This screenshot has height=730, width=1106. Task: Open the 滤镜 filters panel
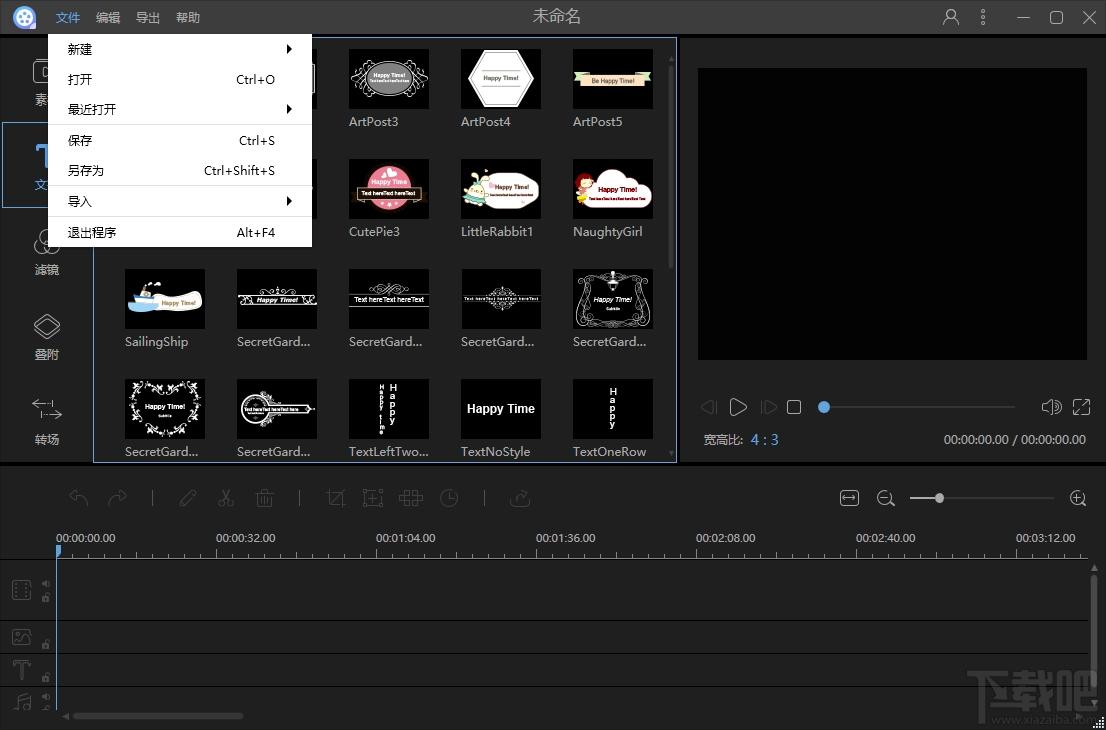tap(47, 253)
